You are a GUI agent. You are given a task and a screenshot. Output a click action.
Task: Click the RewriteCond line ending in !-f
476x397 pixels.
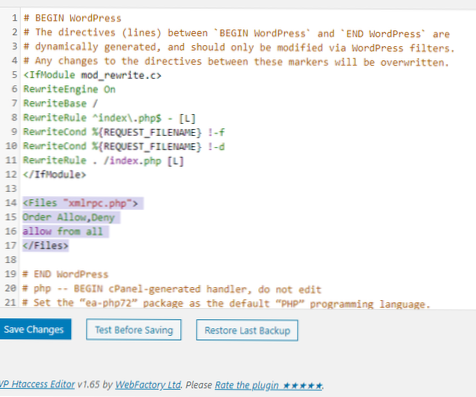click(124, 132)
